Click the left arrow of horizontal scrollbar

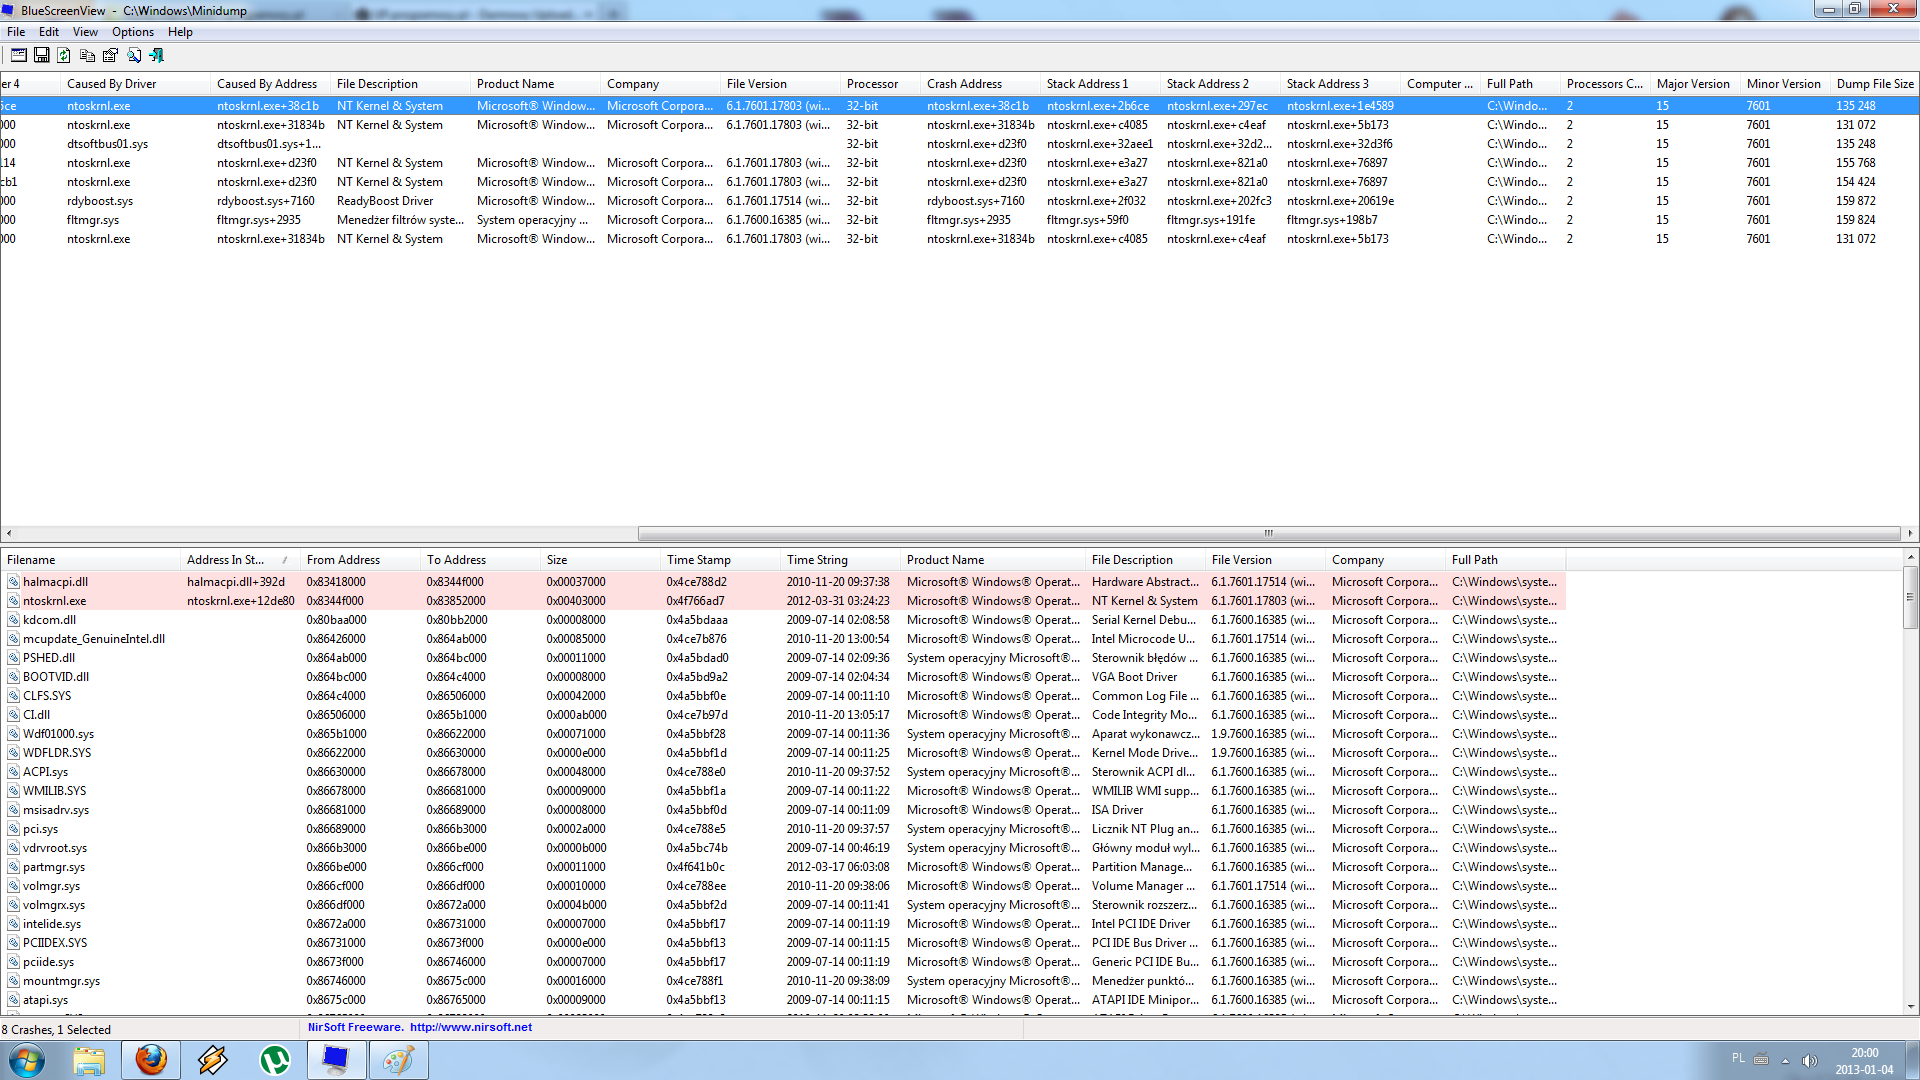click(x=8, y=533)
